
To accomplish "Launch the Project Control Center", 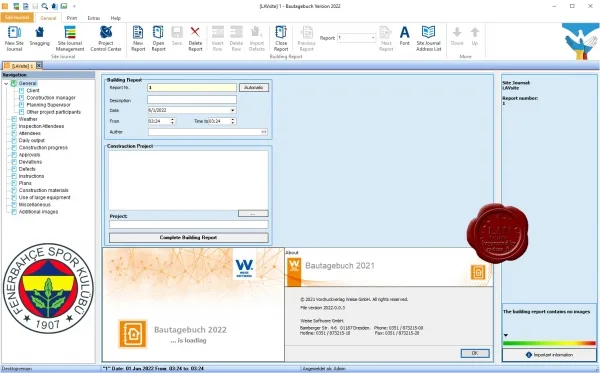I will pyautogui.click(x=106, y=33).
